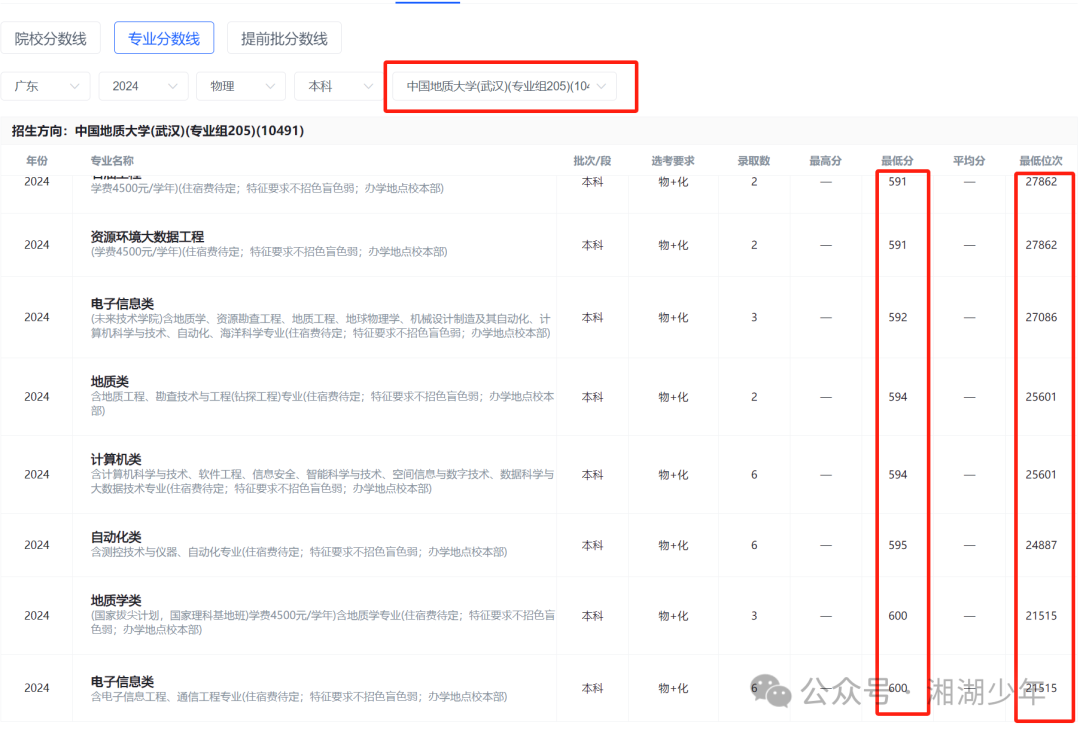Select the 地质类 major name
The image size is (1080, 735).
click(110, 382)
